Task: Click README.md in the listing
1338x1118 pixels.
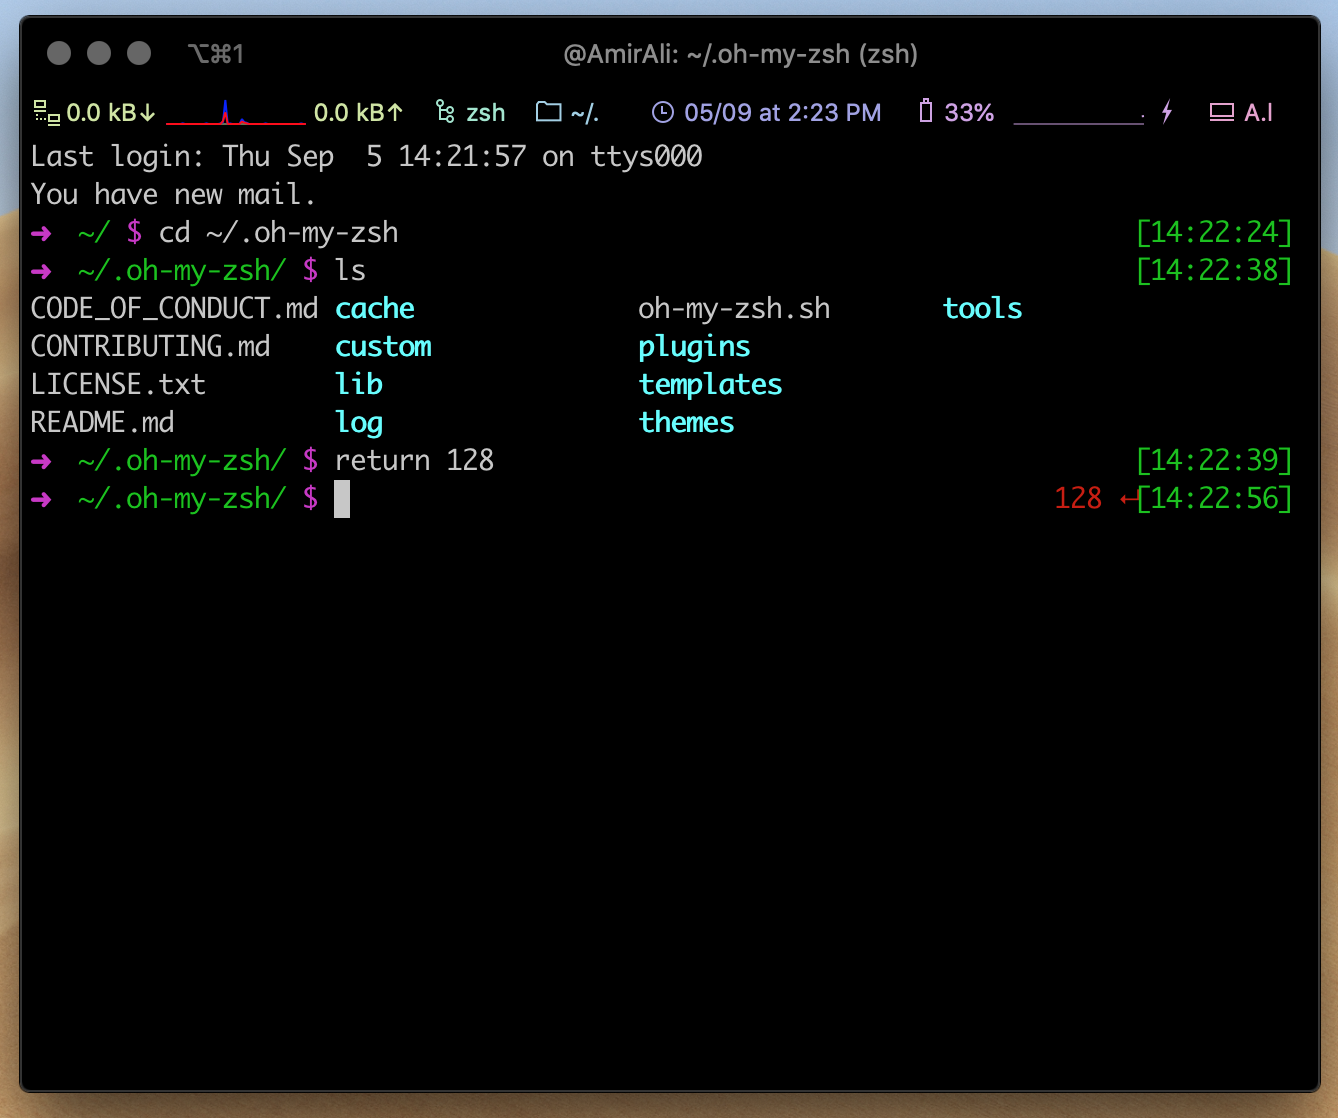Action: tap(102, 422)
